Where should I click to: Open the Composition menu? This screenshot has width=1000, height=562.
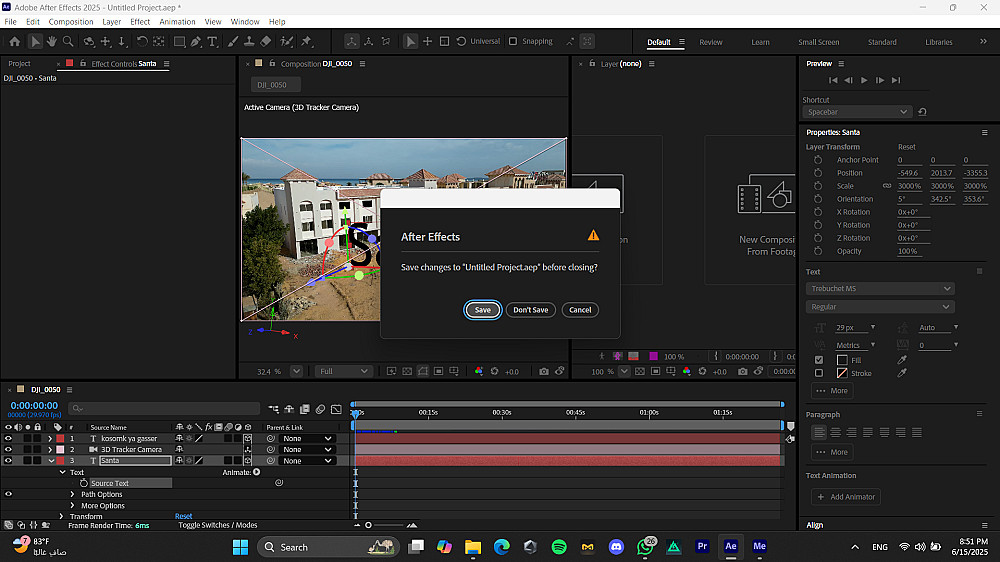(71, 21)
